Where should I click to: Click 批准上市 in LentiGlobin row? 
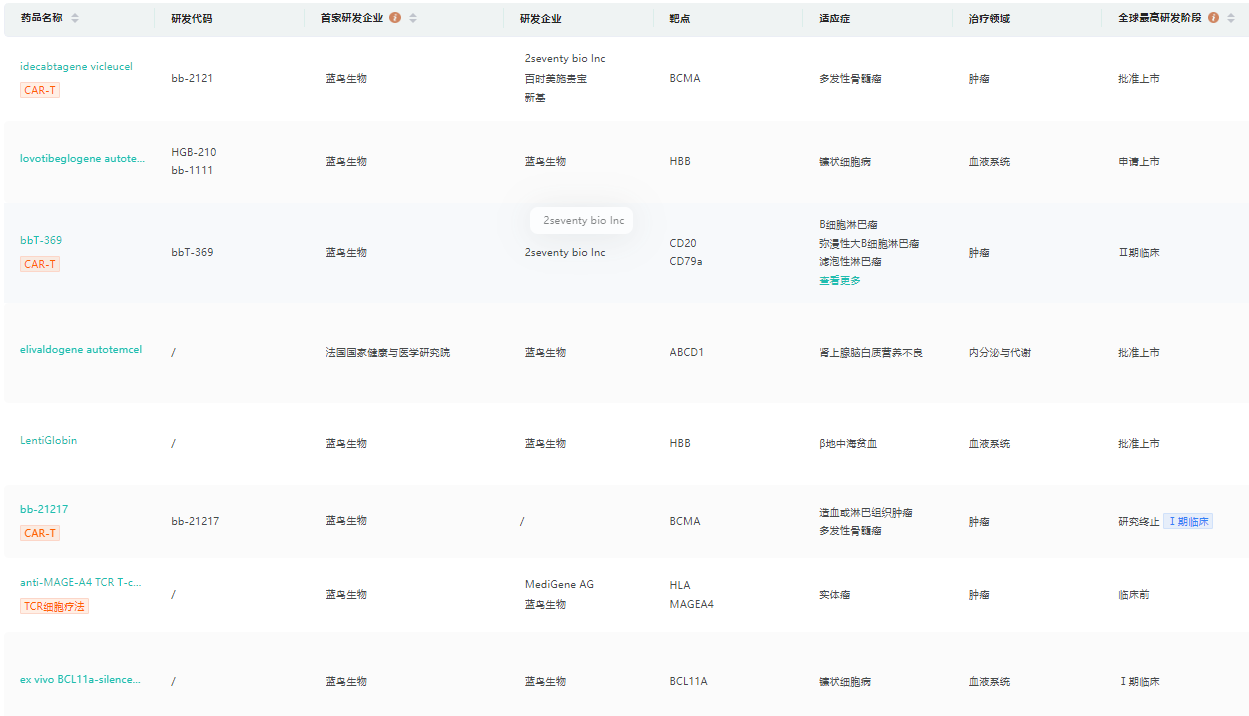[1139, 443]
